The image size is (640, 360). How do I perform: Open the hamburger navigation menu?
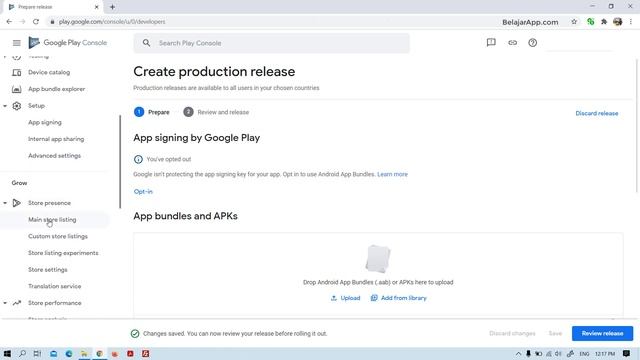[x=16, y=43]
